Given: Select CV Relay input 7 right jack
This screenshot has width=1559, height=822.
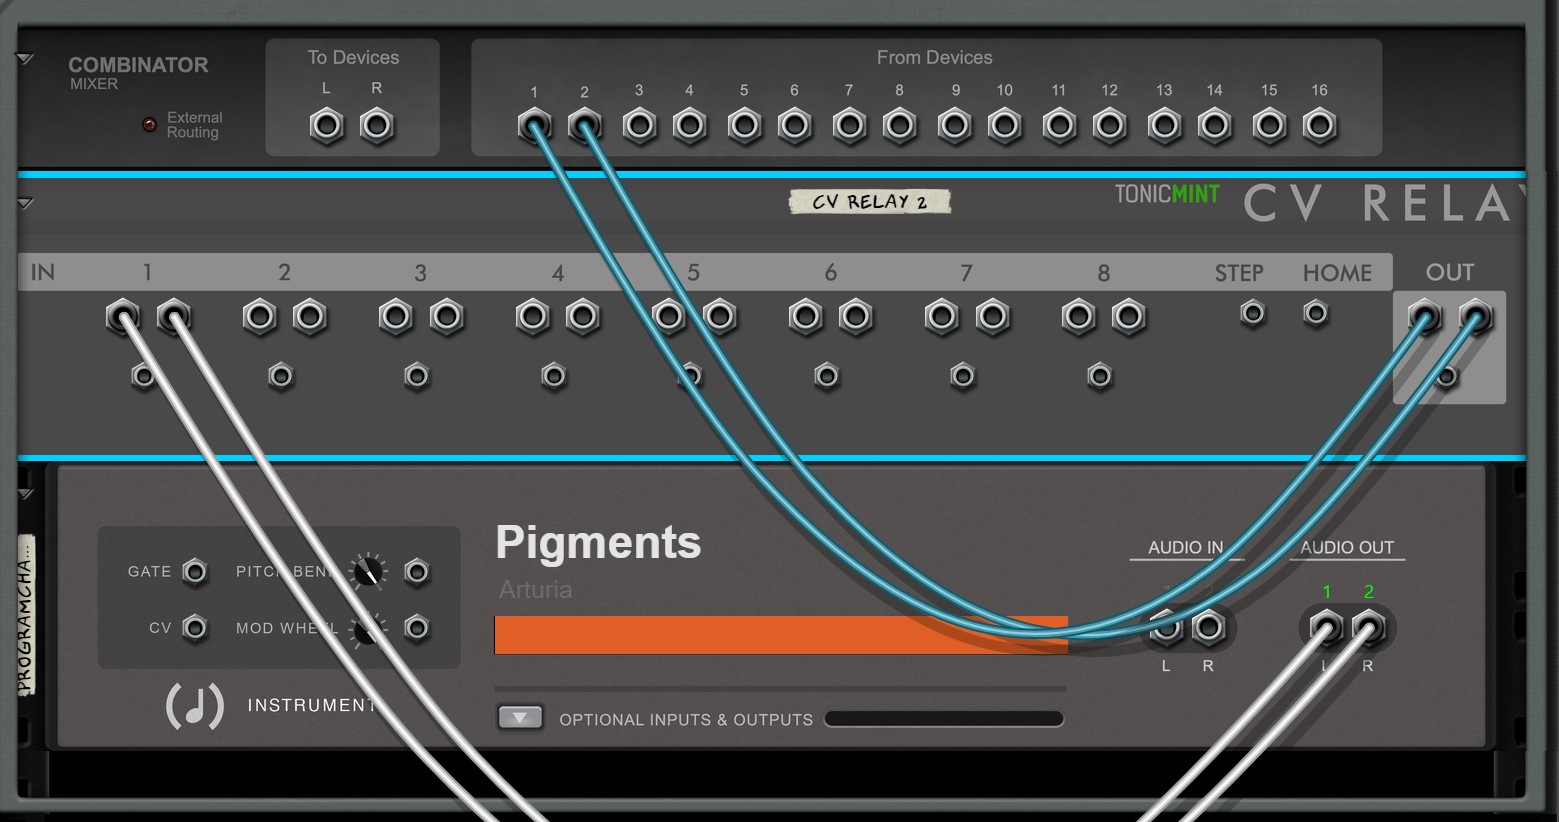Looking at the screenshot, I should [992, 317].
